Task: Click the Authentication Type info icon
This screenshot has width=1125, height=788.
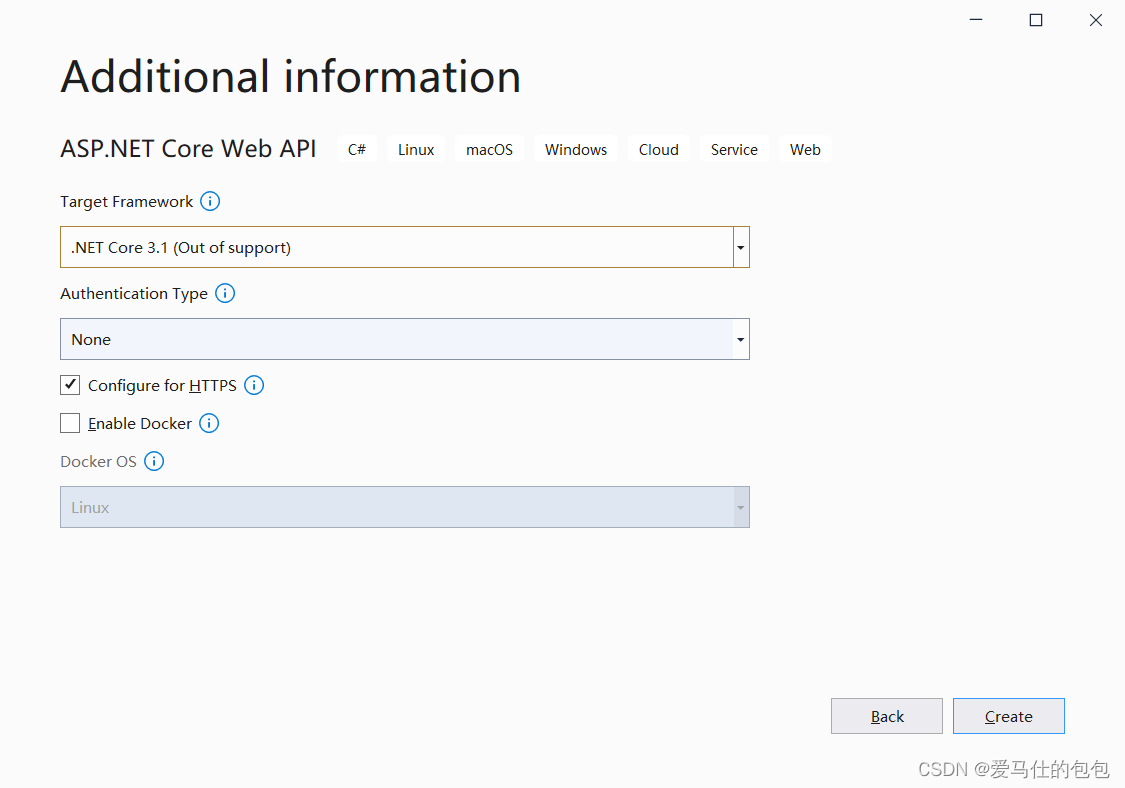Action: coord(225,293)
